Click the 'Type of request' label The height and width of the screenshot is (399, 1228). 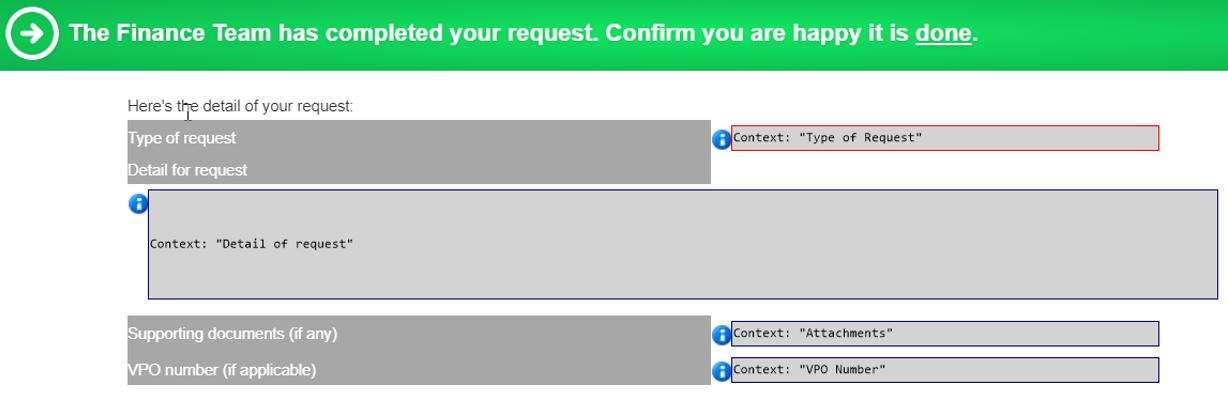182,138
